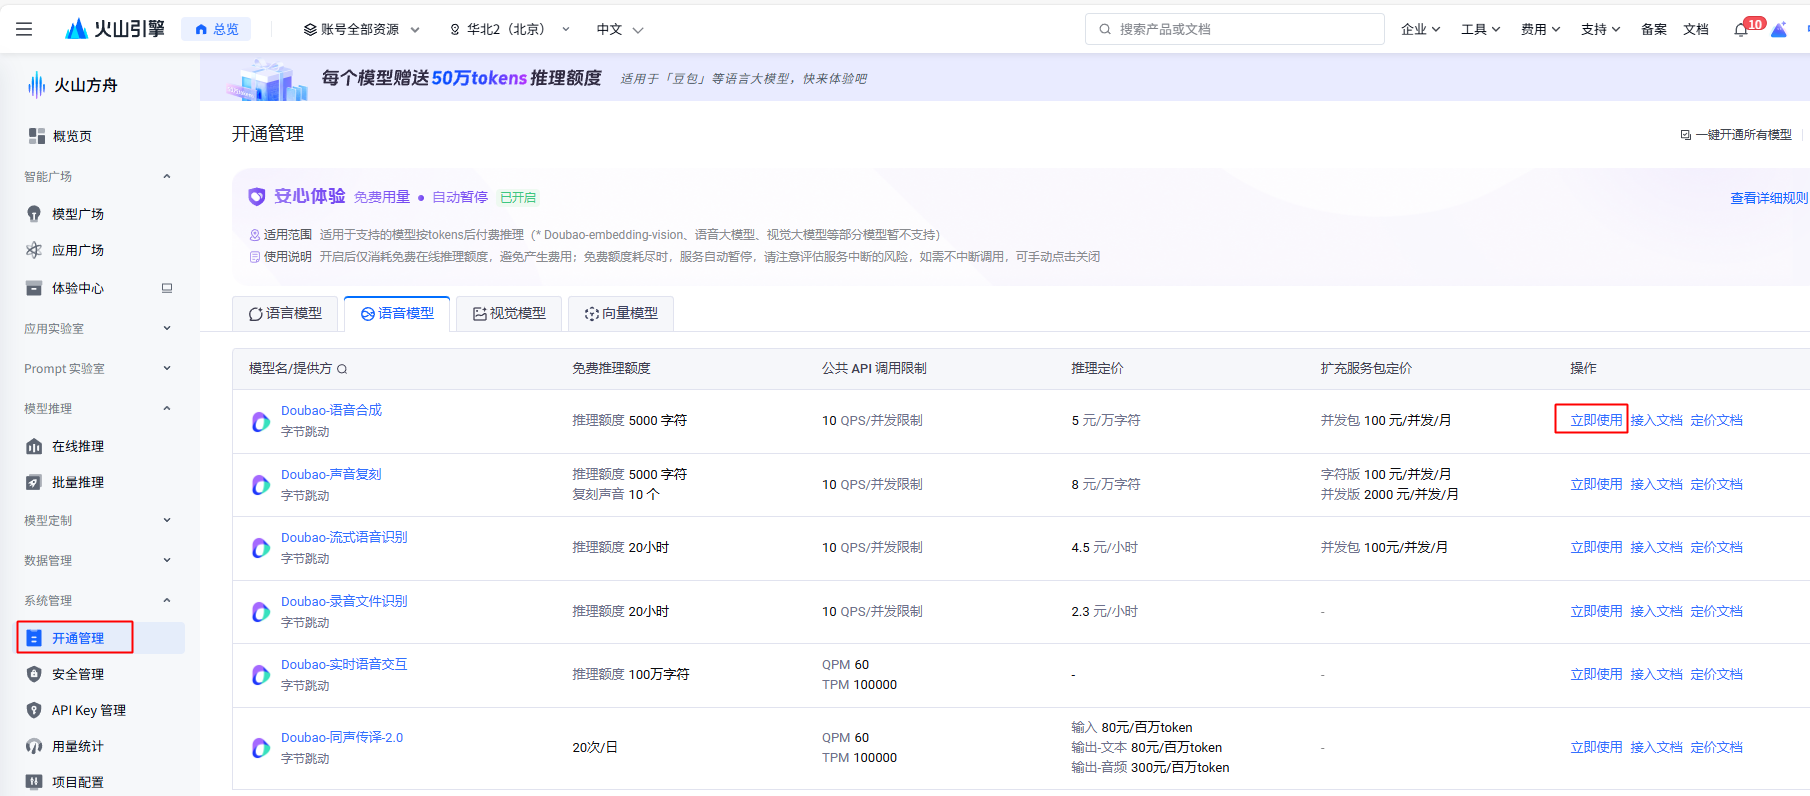1810x796 pixels.
Task: Switch to 语音模型 tab
Action: tap(397, 313)
